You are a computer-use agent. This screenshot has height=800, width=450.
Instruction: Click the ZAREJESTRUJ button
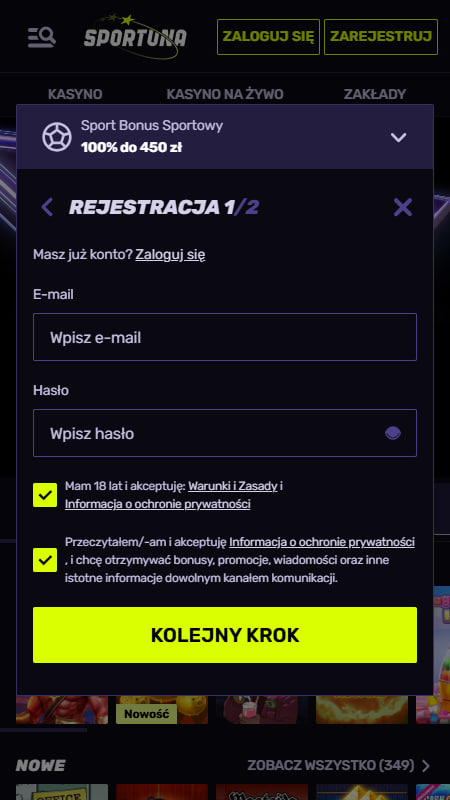tap(381, 37)
